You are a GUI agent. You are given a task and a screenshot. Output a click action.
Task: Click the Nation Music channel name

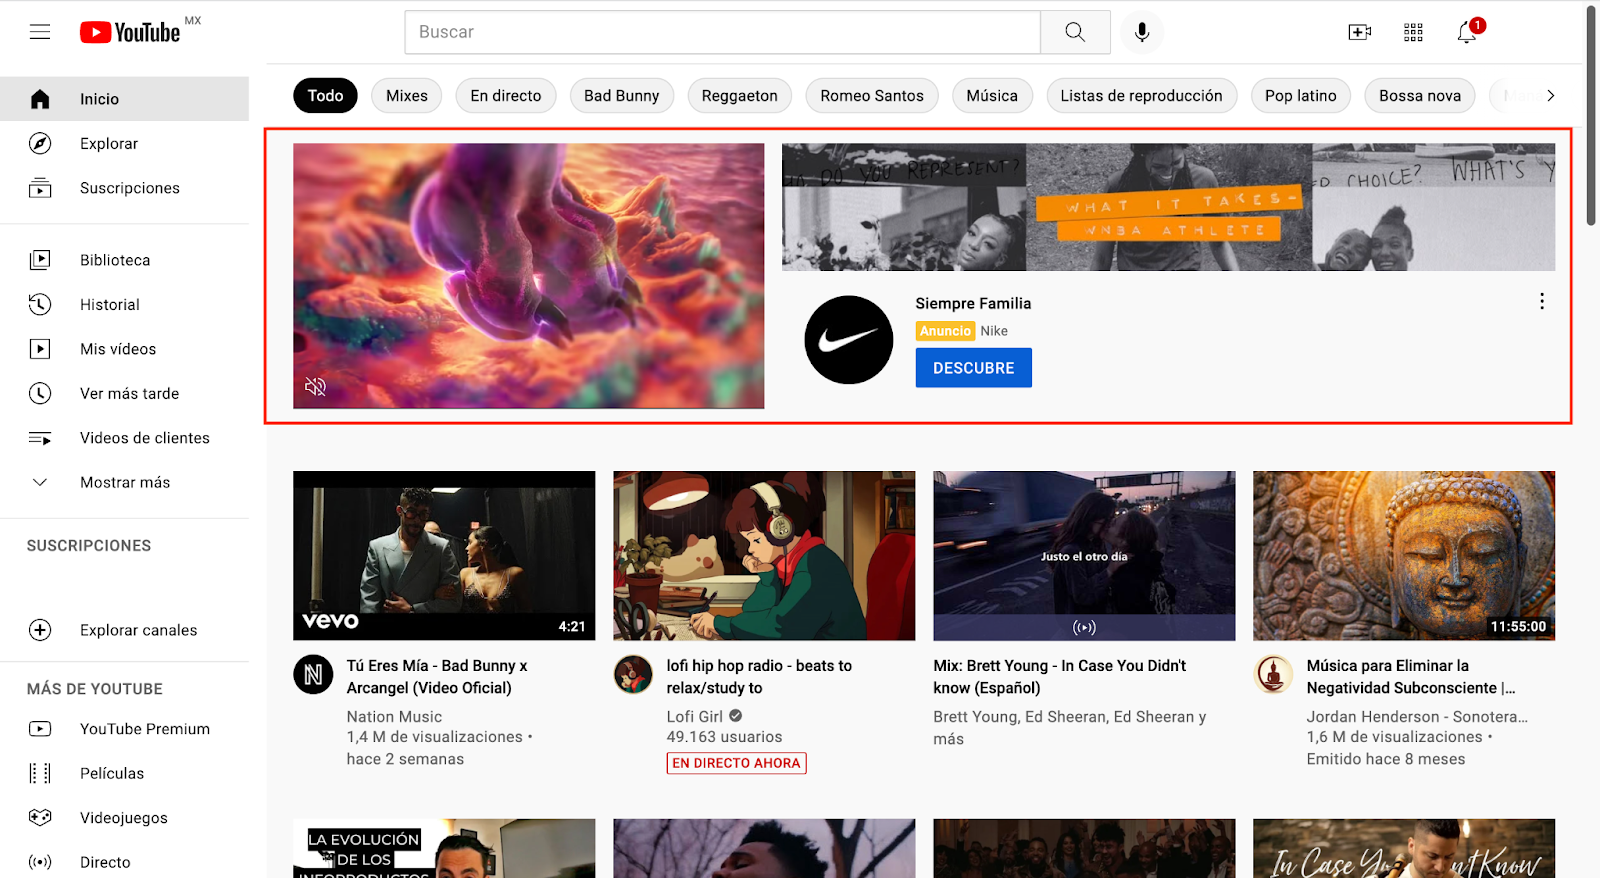pyautogui.click(x=394, y=717)
